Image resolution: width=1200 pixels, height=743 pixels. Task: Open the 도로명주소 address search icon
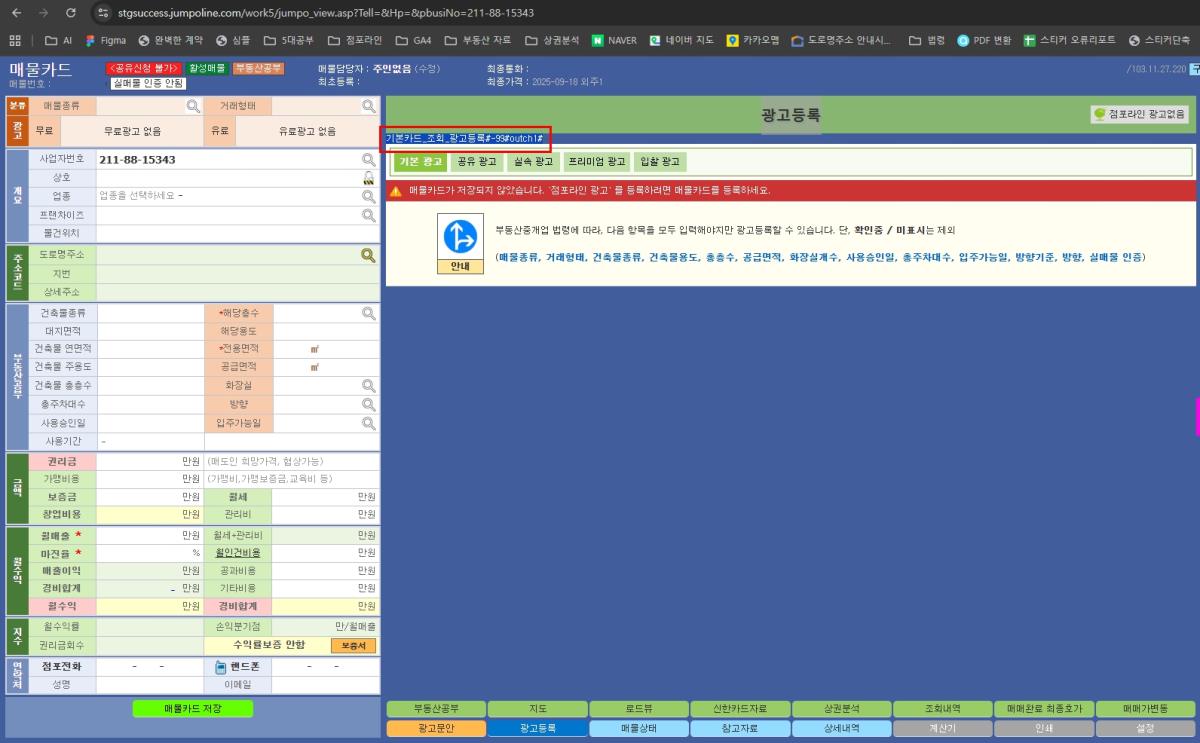[368, 255]
